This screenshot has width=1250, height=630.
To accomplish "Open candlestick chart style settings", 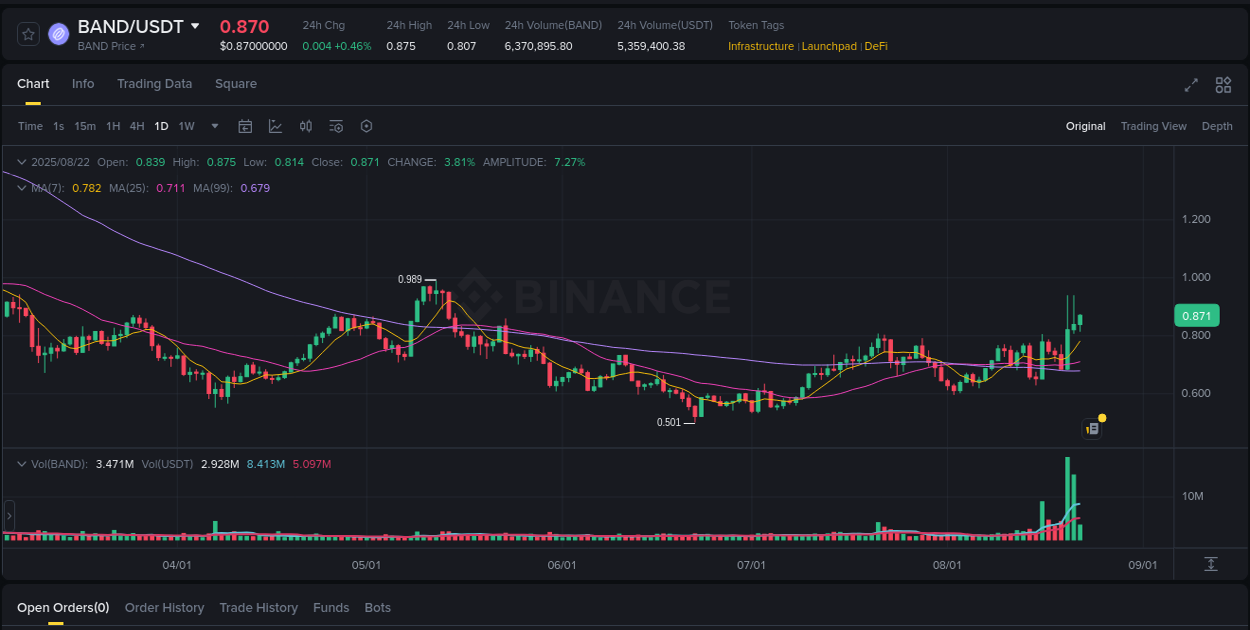I will 306,126.
